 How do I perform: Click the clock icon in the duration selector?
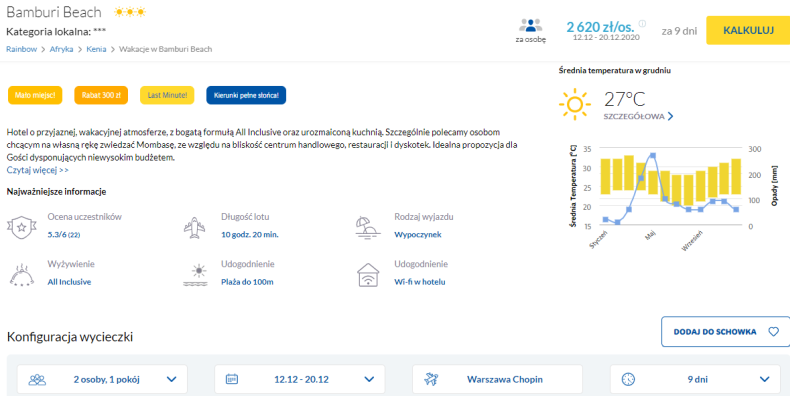(628, 379)
